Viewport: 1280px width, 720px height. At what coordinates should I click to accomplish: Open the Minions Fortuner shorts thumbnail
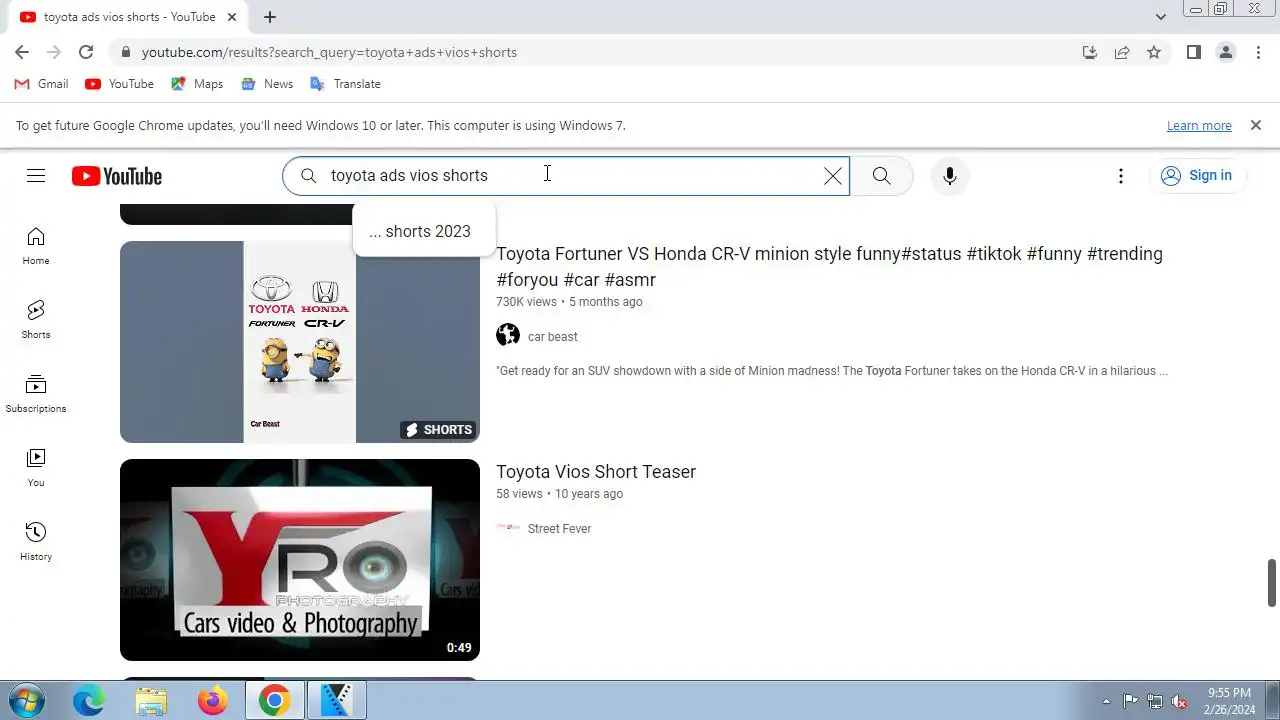(x=300, y=342)
